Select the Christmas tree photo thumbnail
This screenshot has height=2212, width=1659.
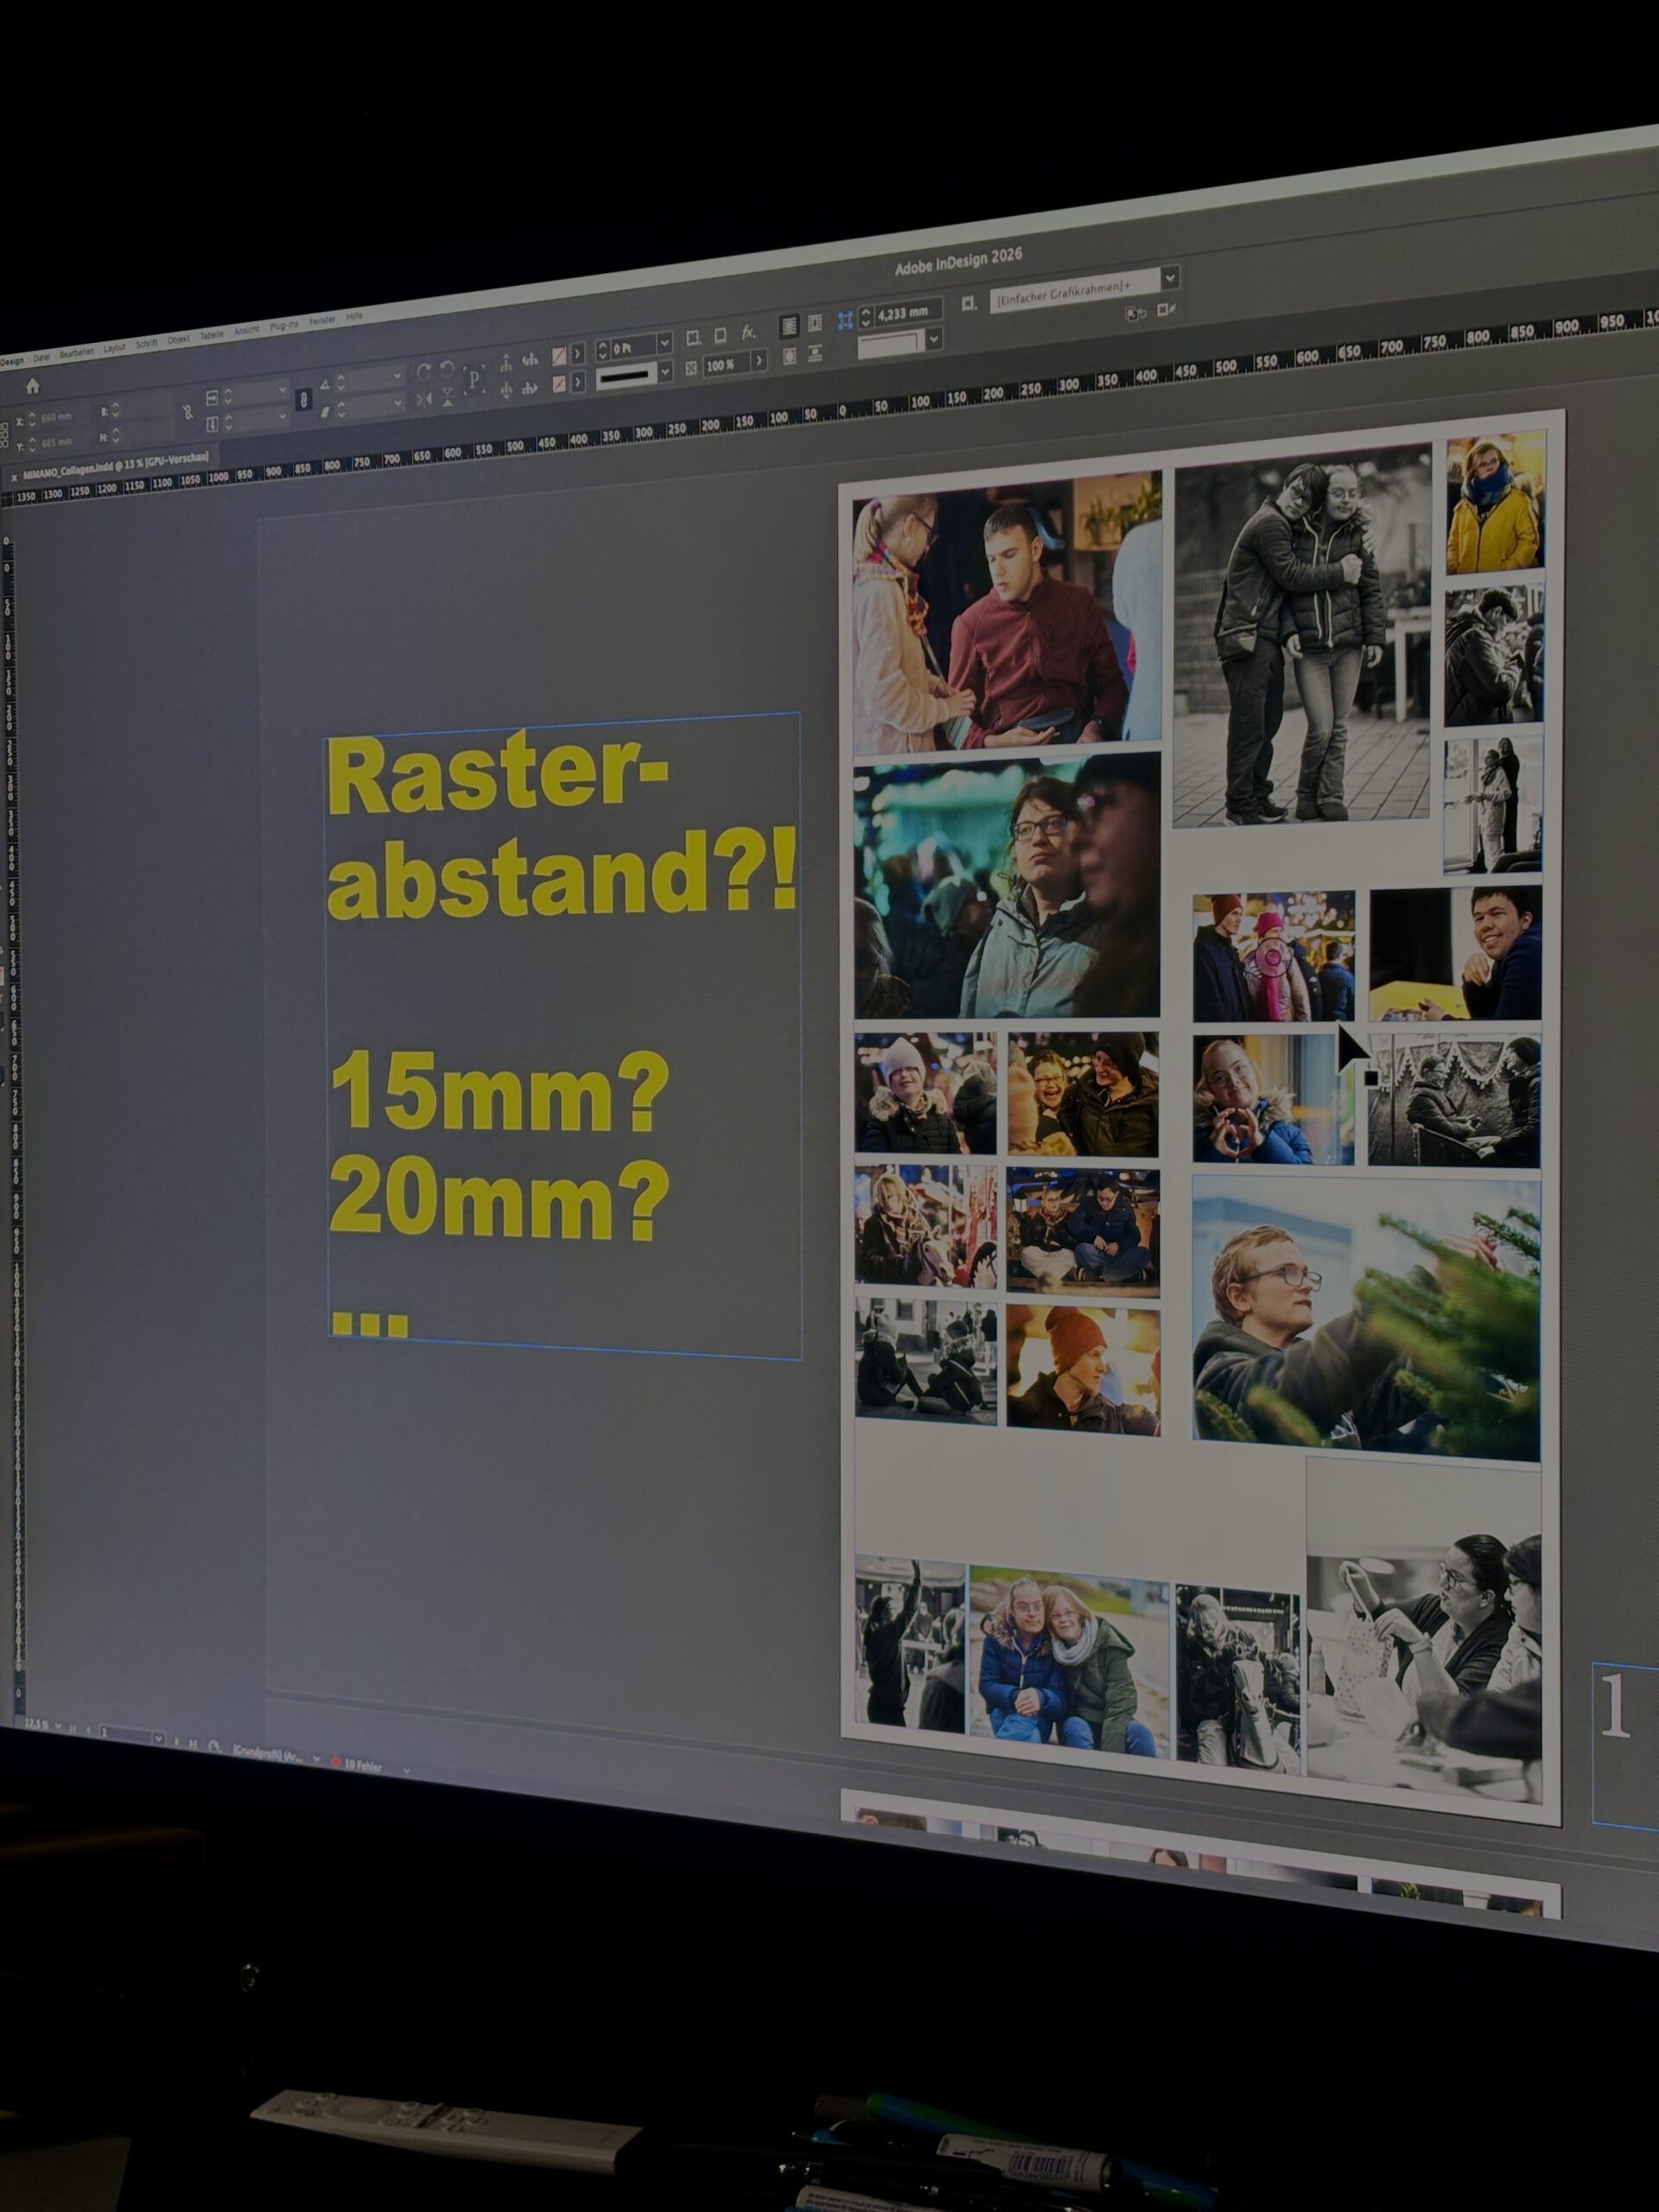point(1366,1317)
